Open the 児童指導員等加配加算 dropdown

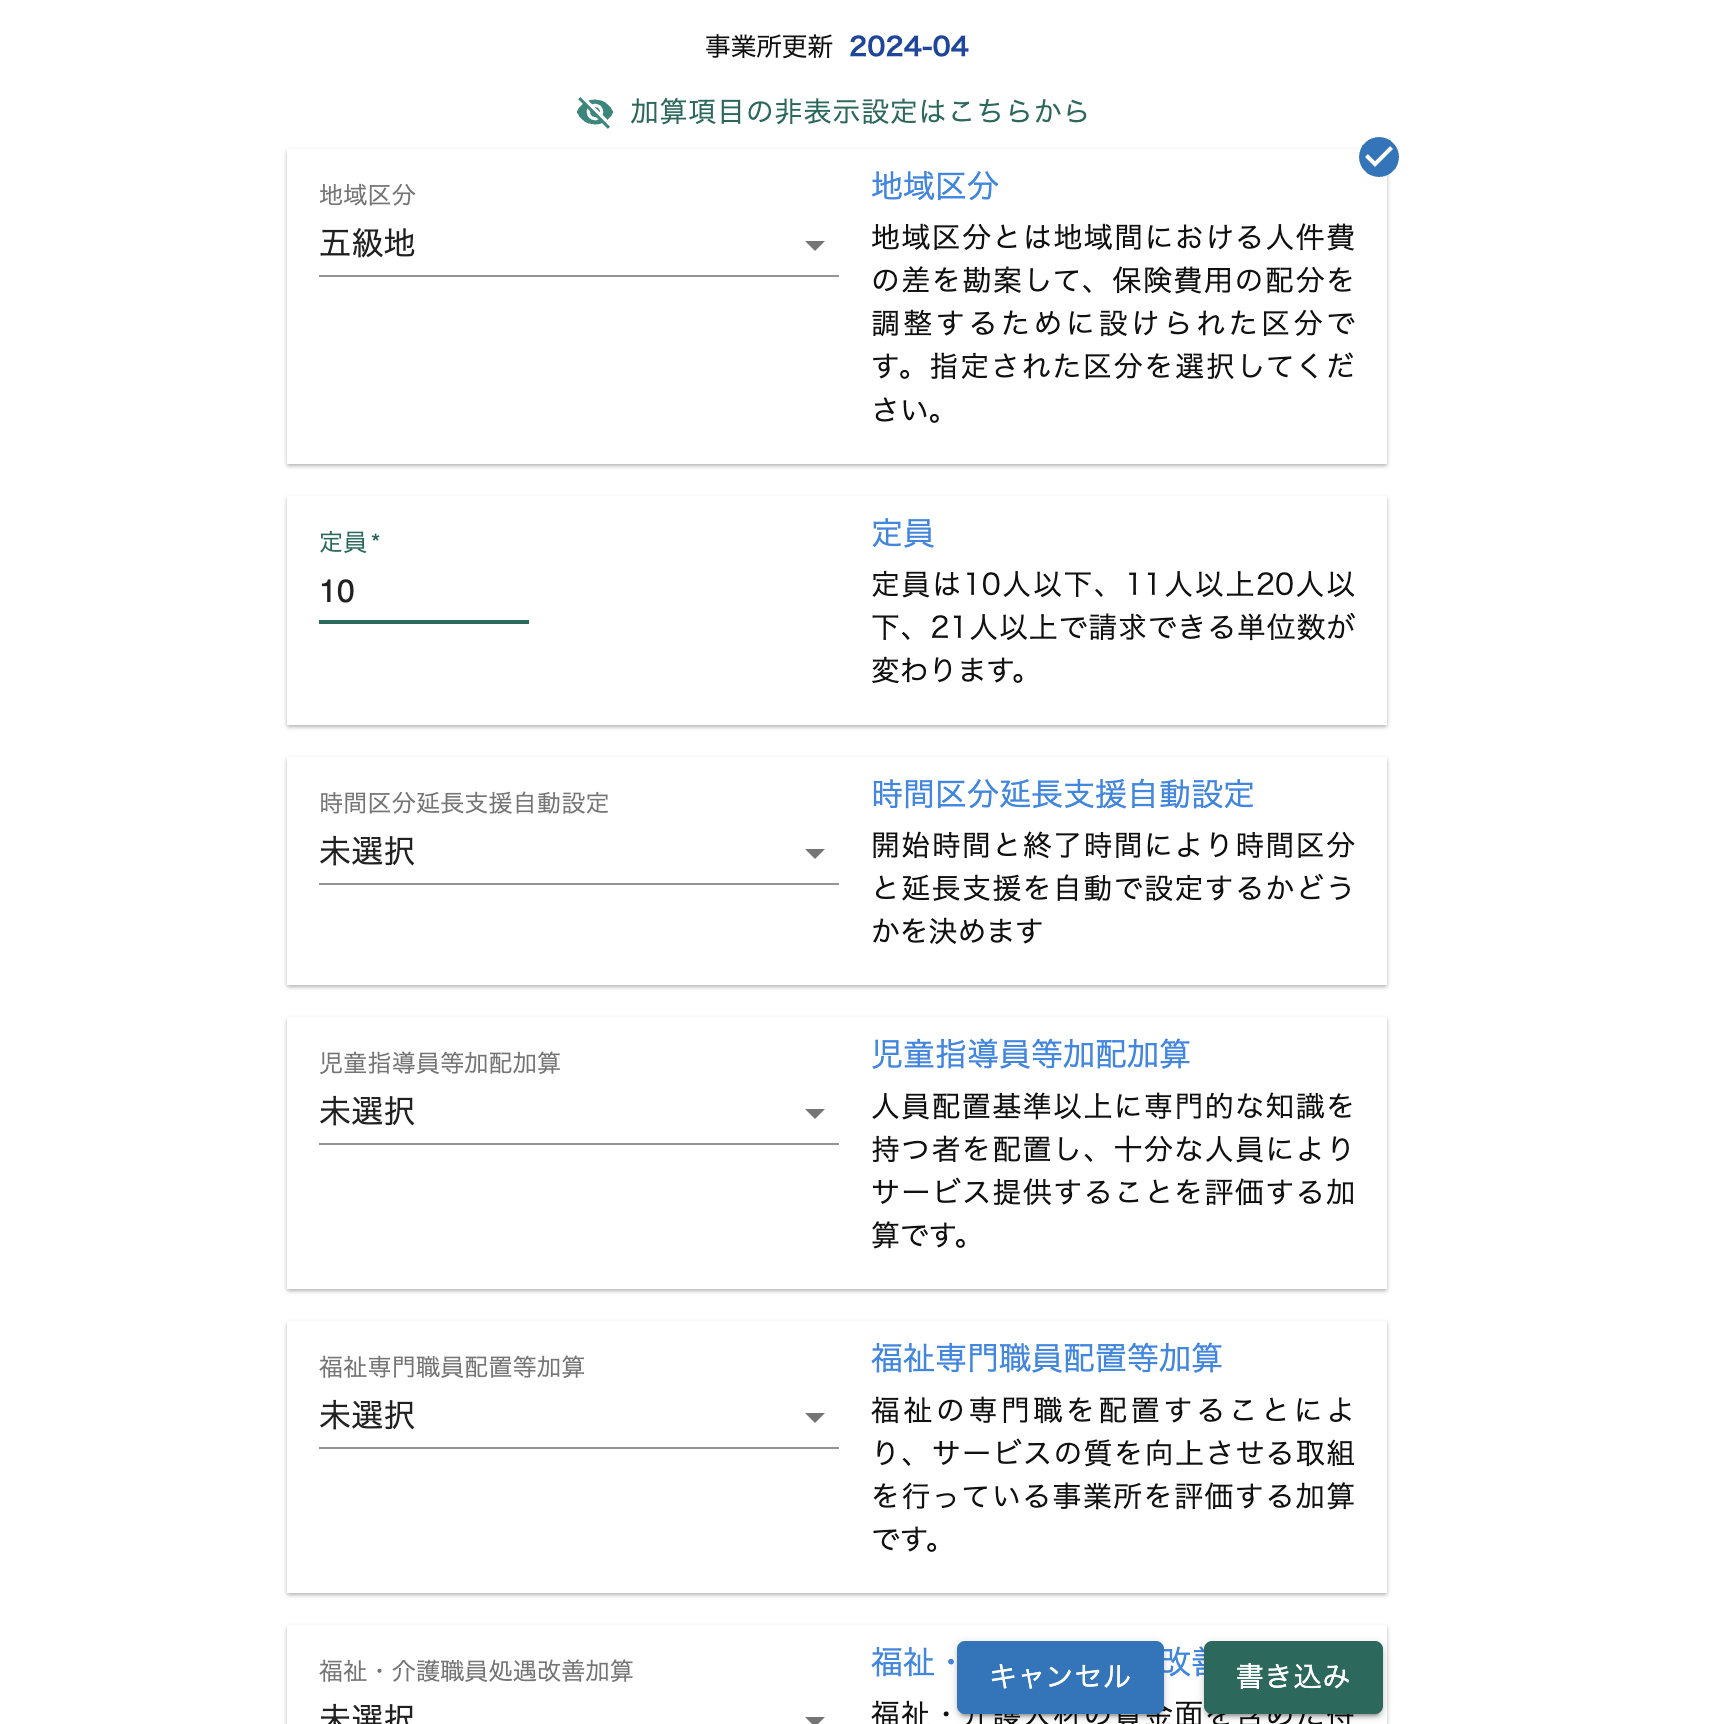pos(560,1112)
